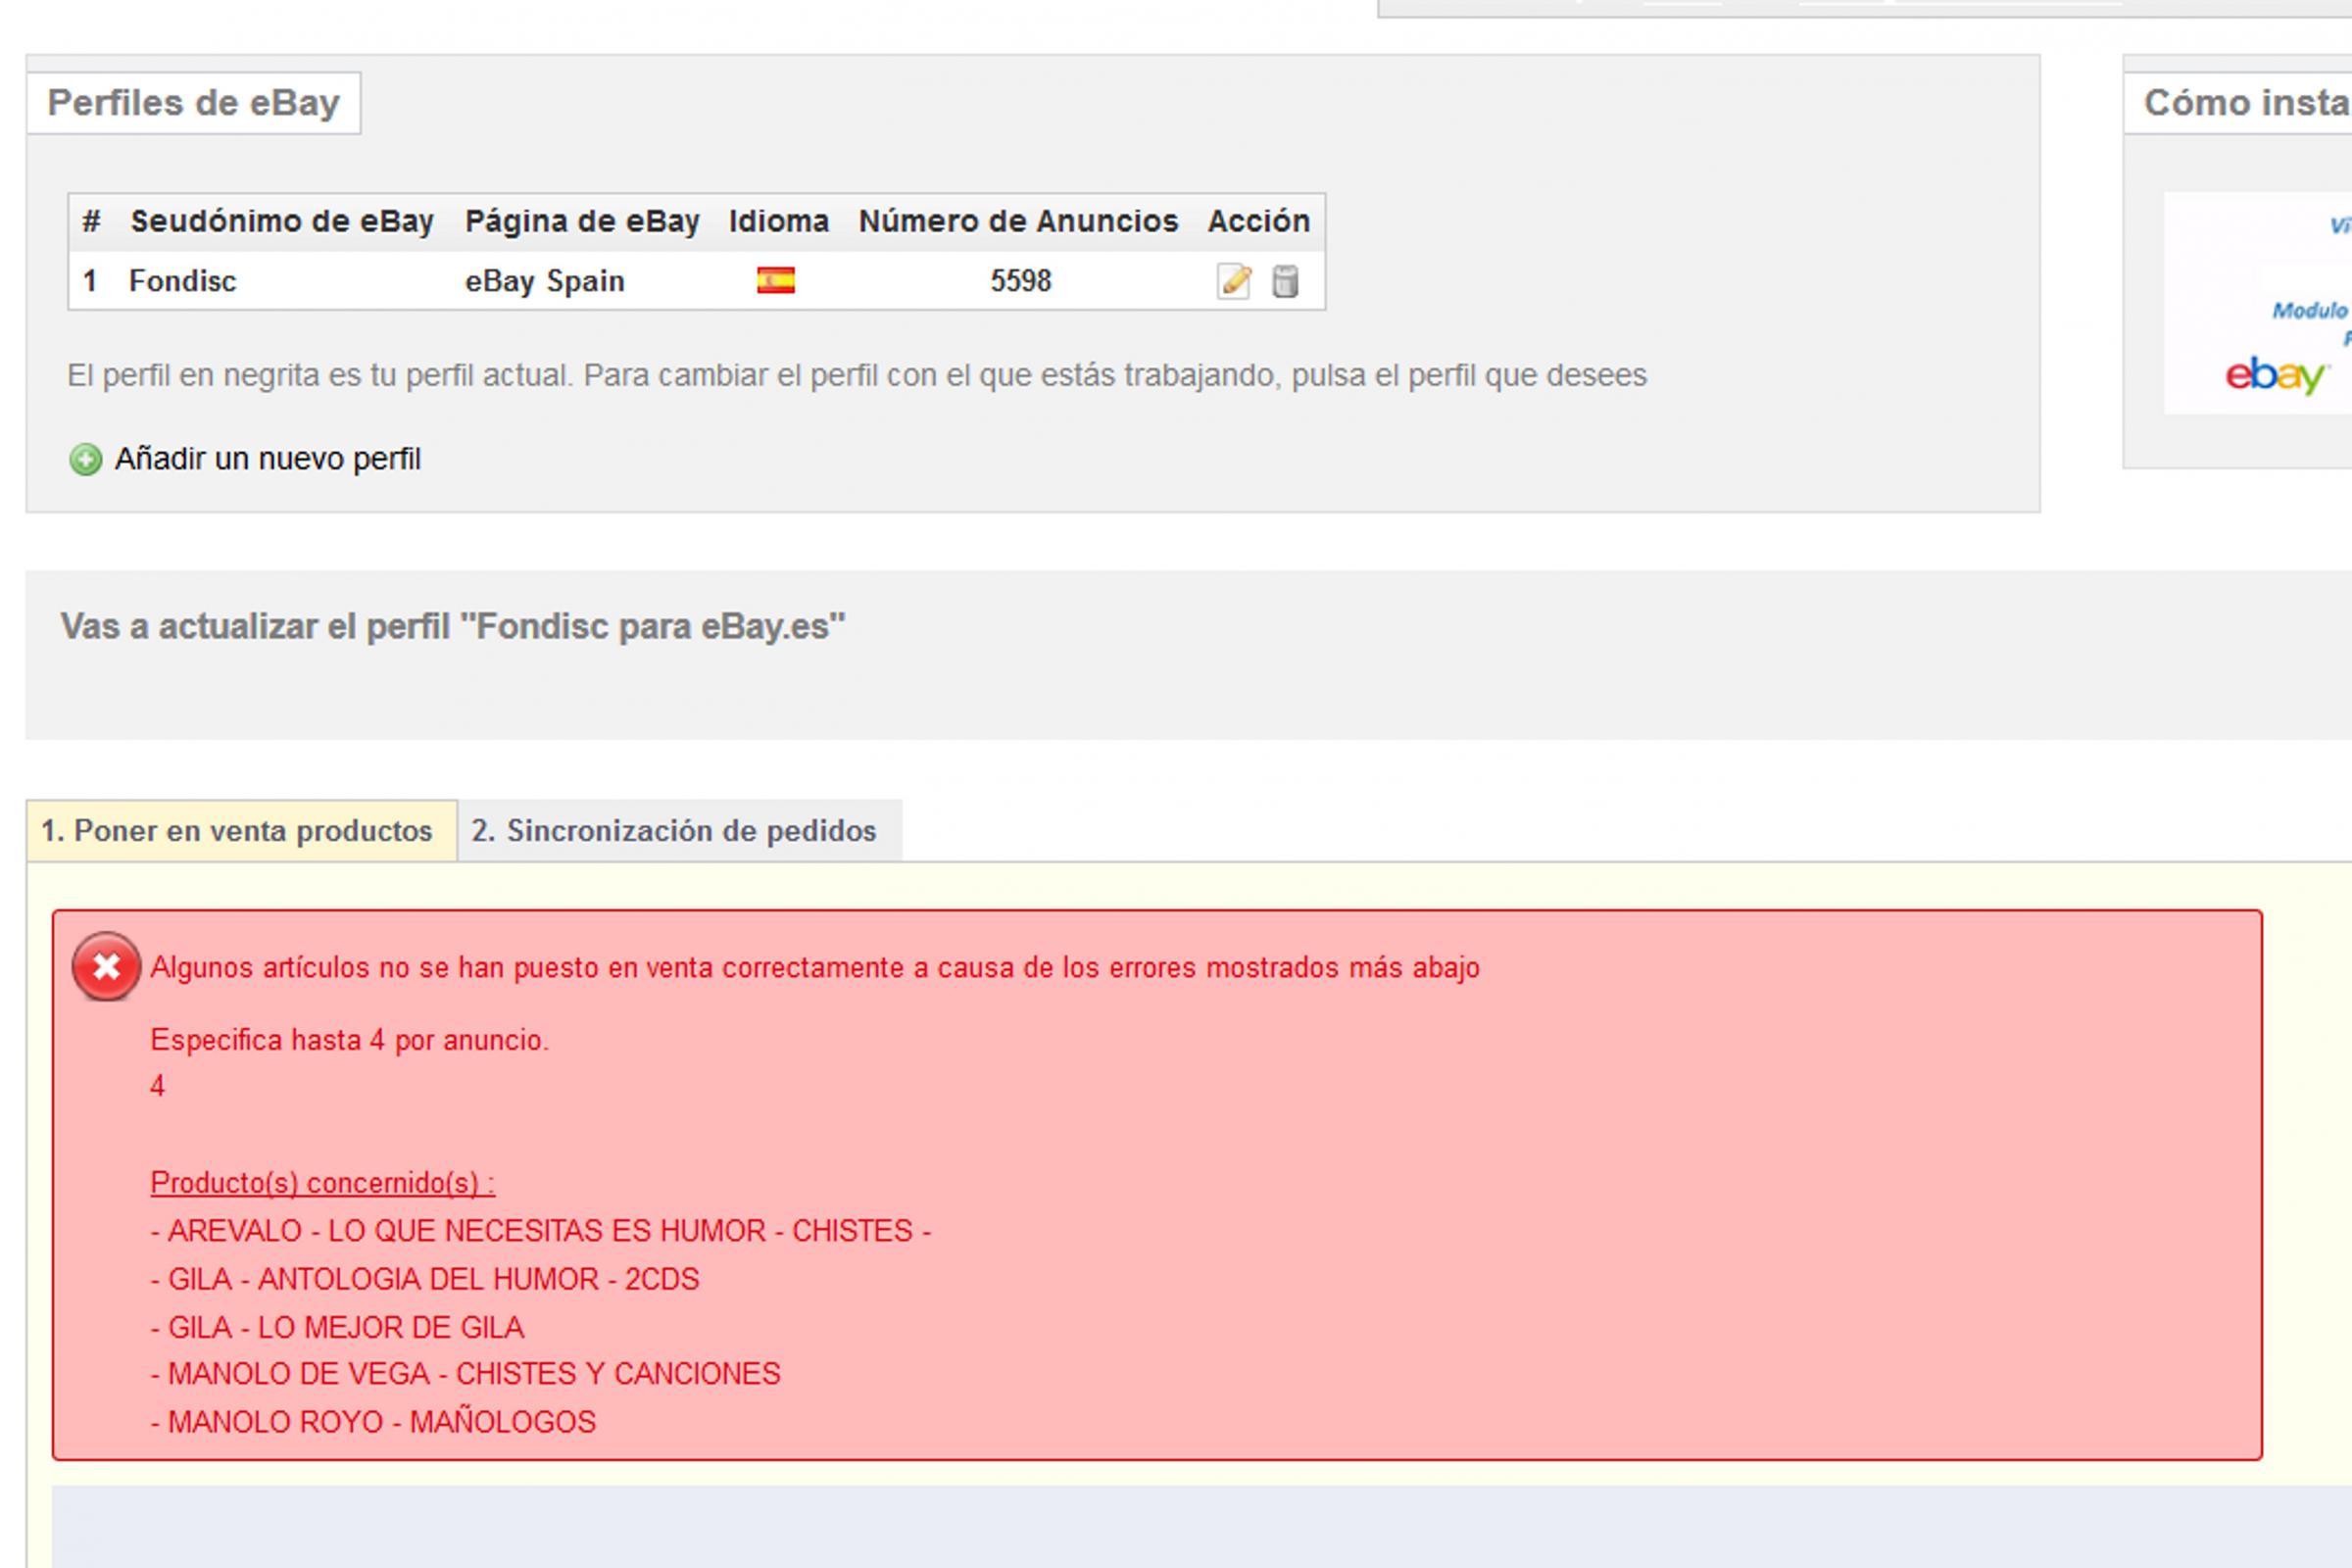Screen dimensions: 2352x1568
Task: Select the Fondisc profile name
Action: point(183,282)
